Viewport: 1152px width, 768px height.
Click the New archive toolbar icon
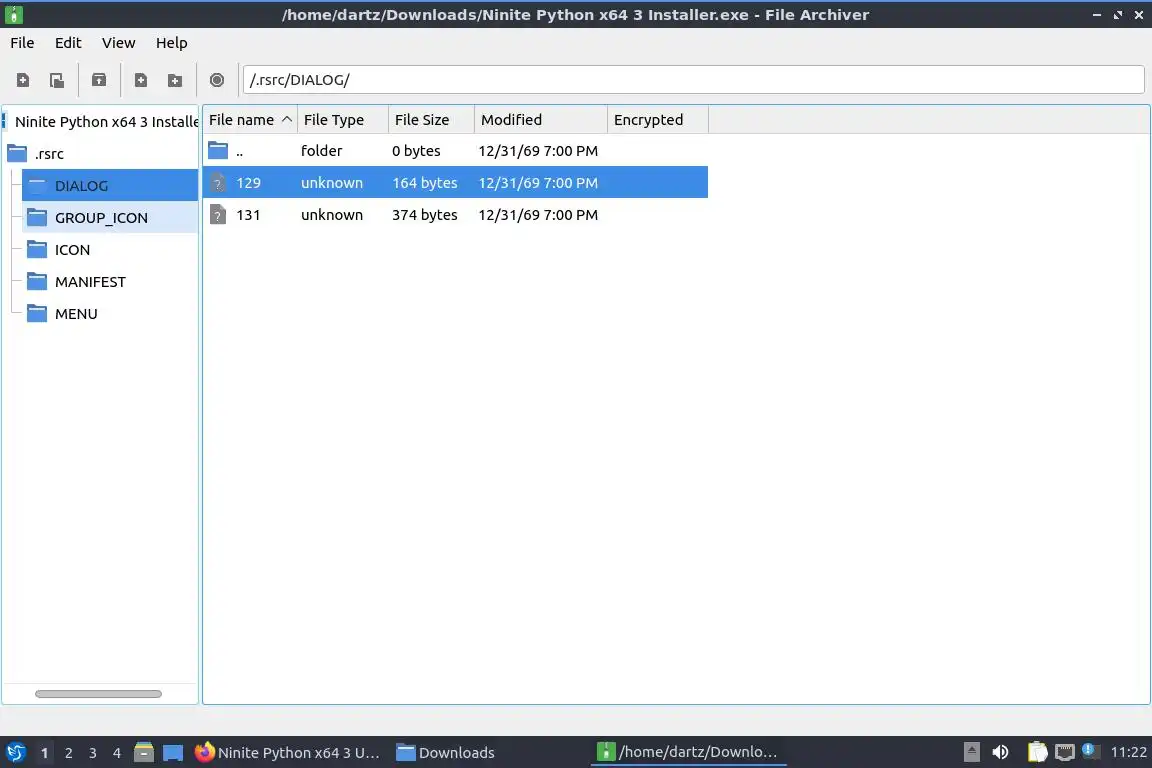pos(23,80)
